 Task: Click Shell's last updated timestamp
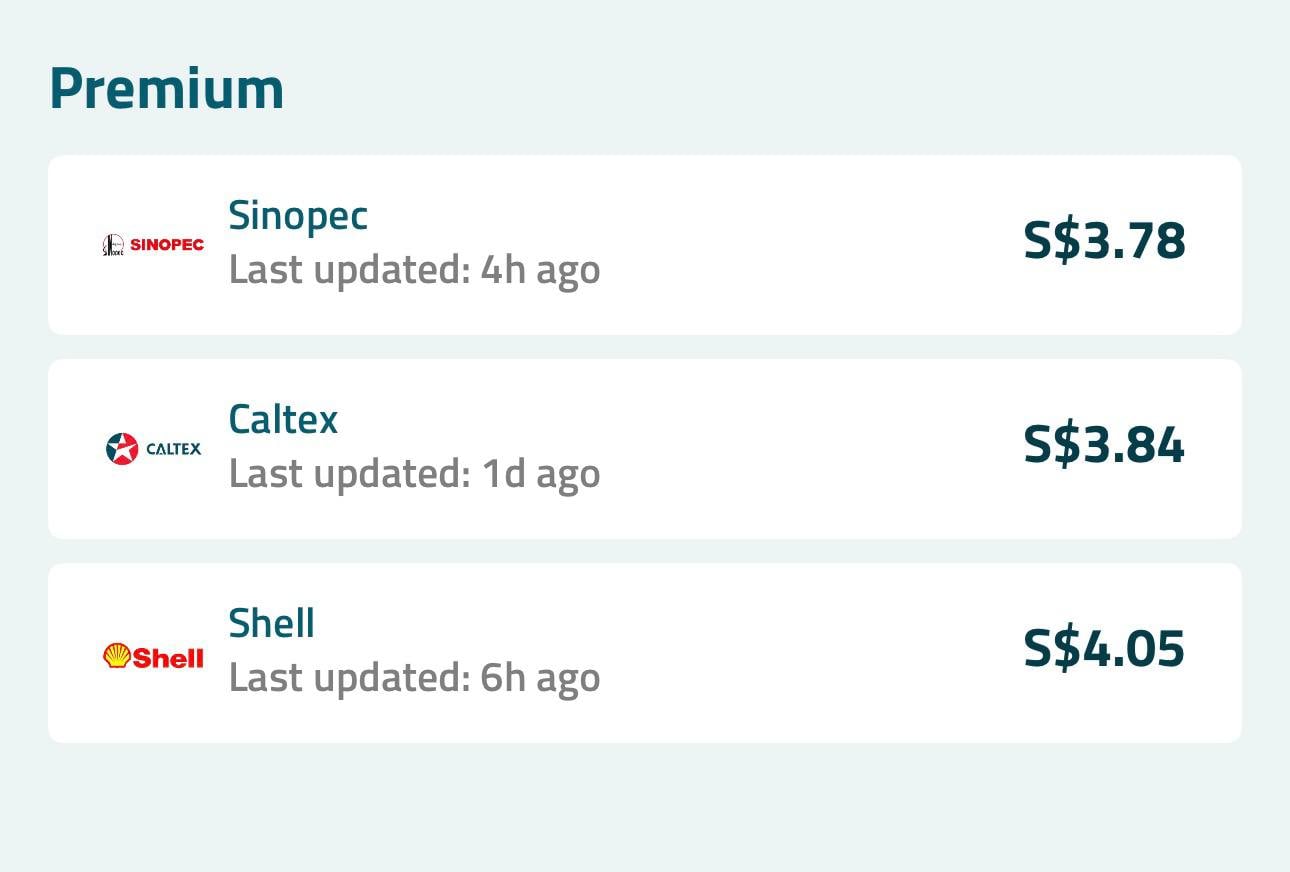point(414,677)
